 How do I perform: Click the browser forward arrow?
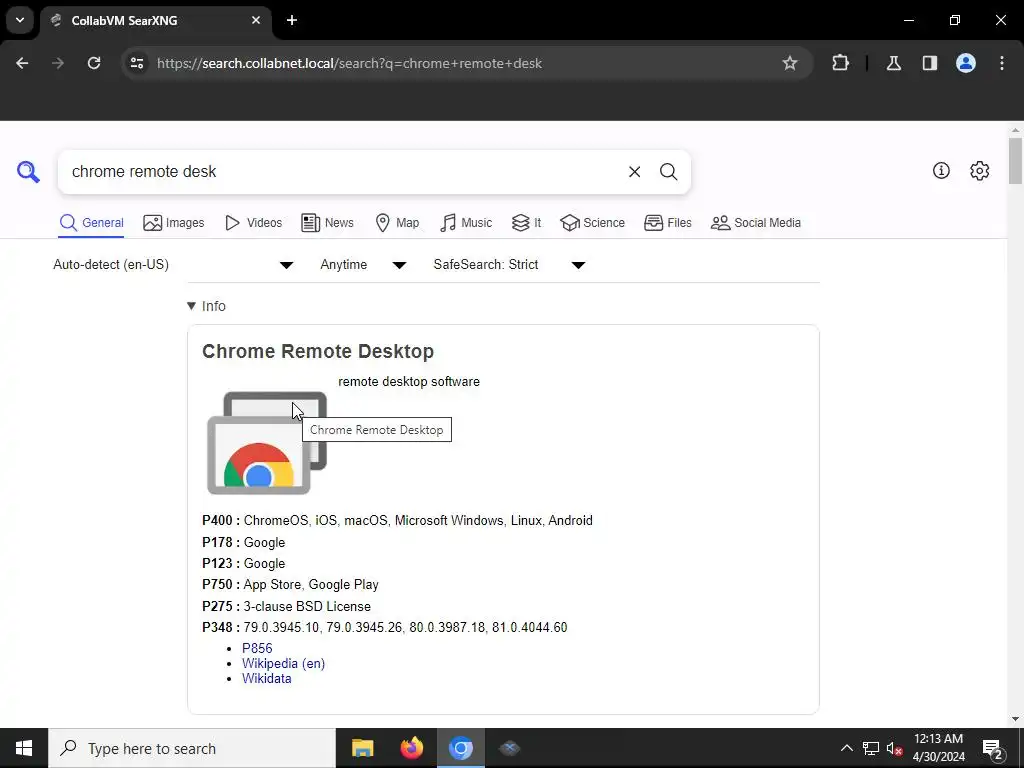tap(58, 63)
